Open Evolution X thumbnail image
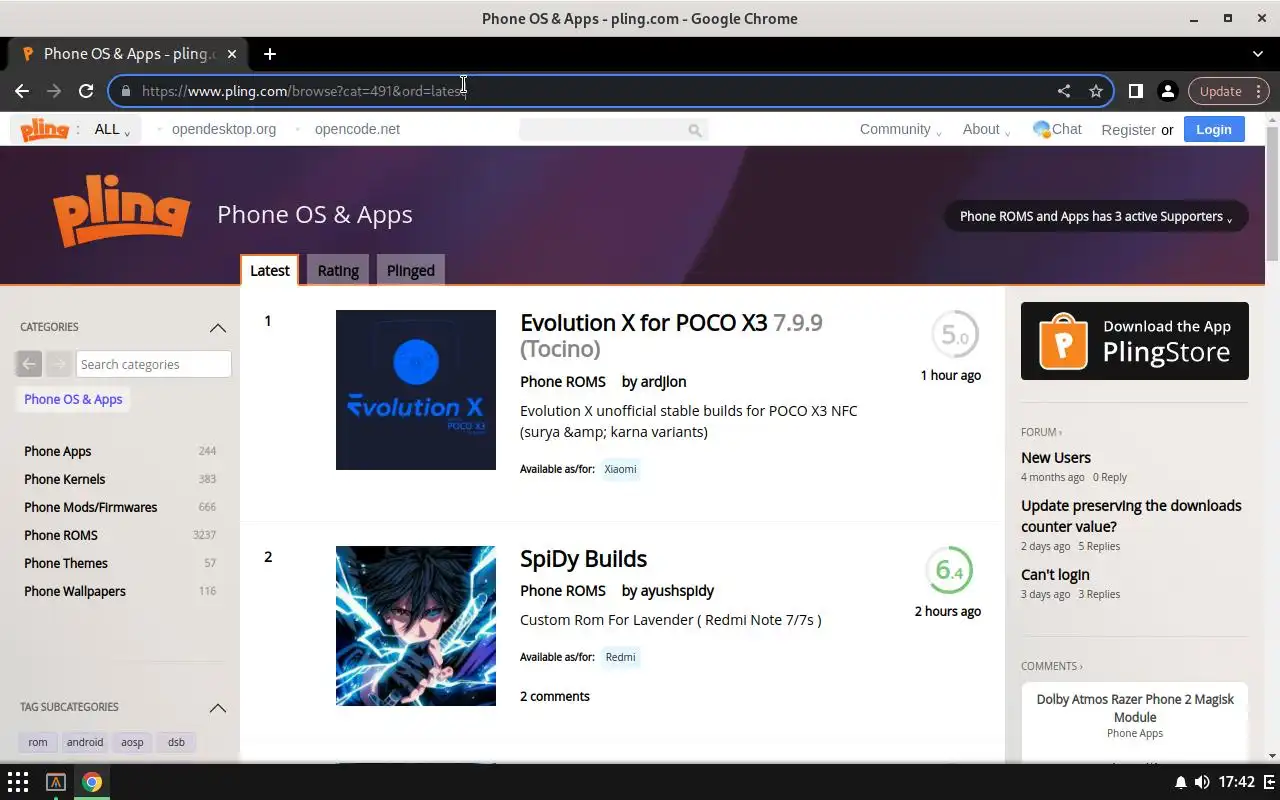 point(416,390)
